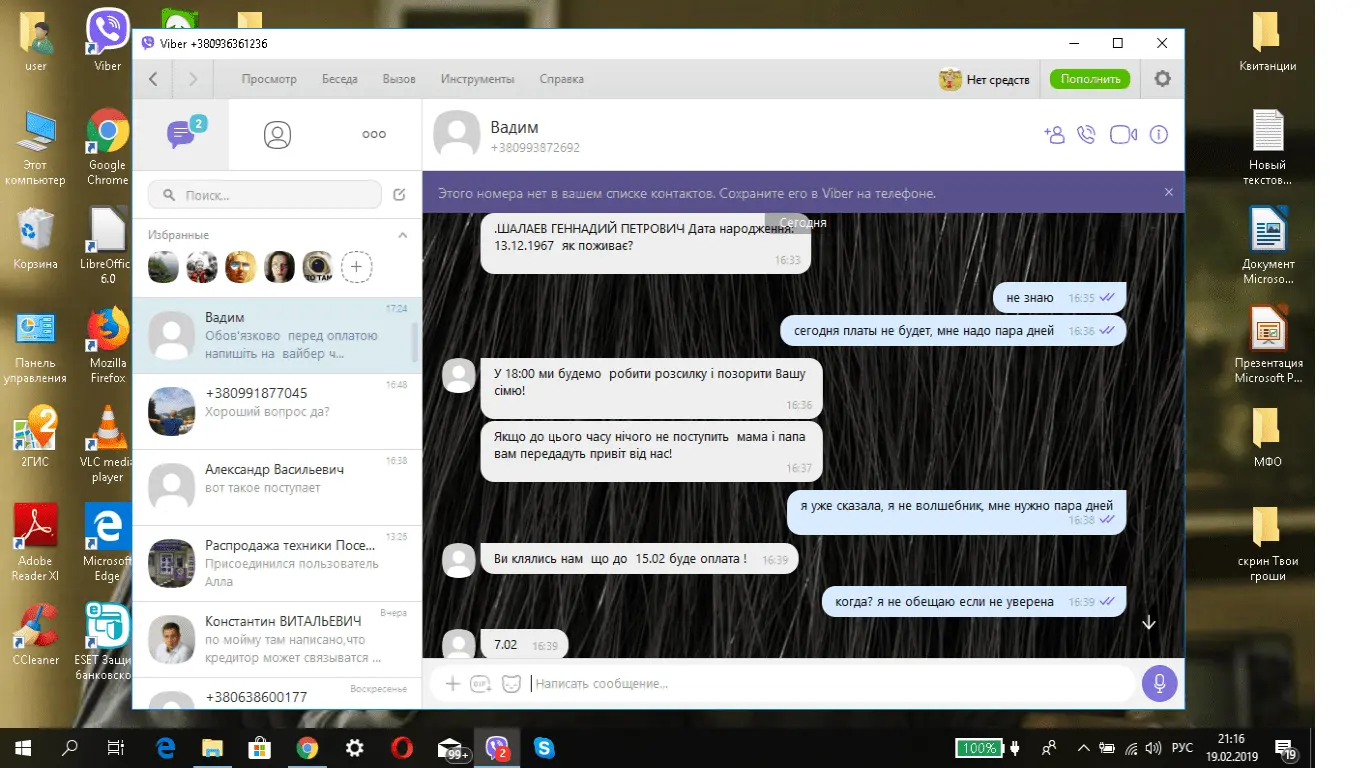Add participant to the conversation

pos(1053,135)
